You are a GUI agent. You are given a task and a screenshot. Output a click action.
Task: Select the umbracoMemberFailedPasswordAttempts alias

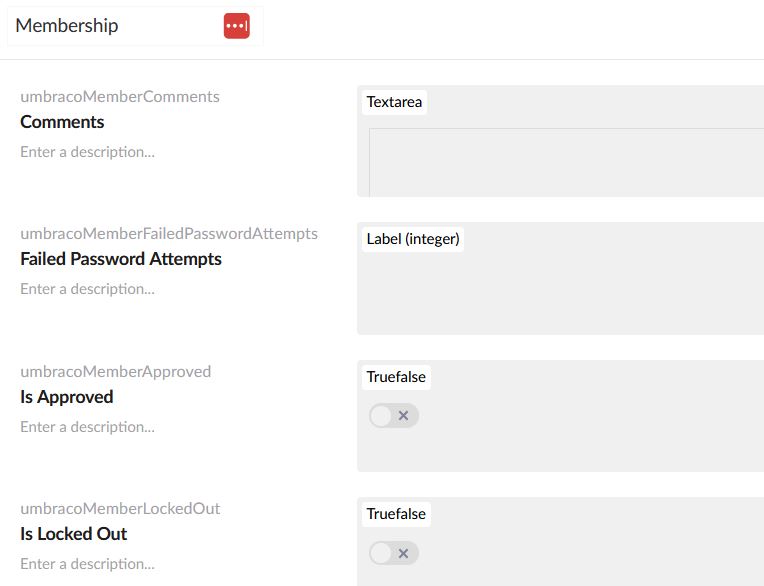point(169,234)
